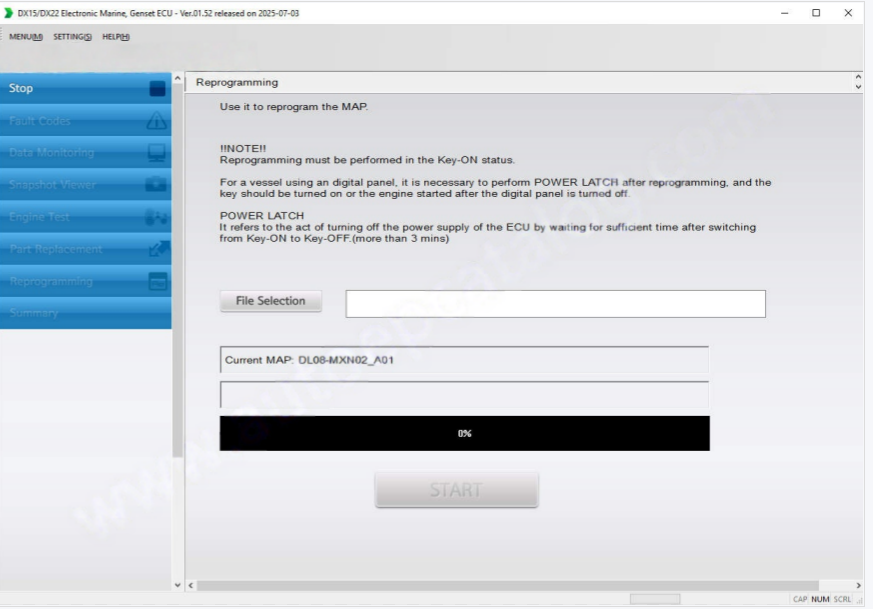Click the Reprogramming chip icon
The height and width of the screenshot is (609, 873).
157,282
